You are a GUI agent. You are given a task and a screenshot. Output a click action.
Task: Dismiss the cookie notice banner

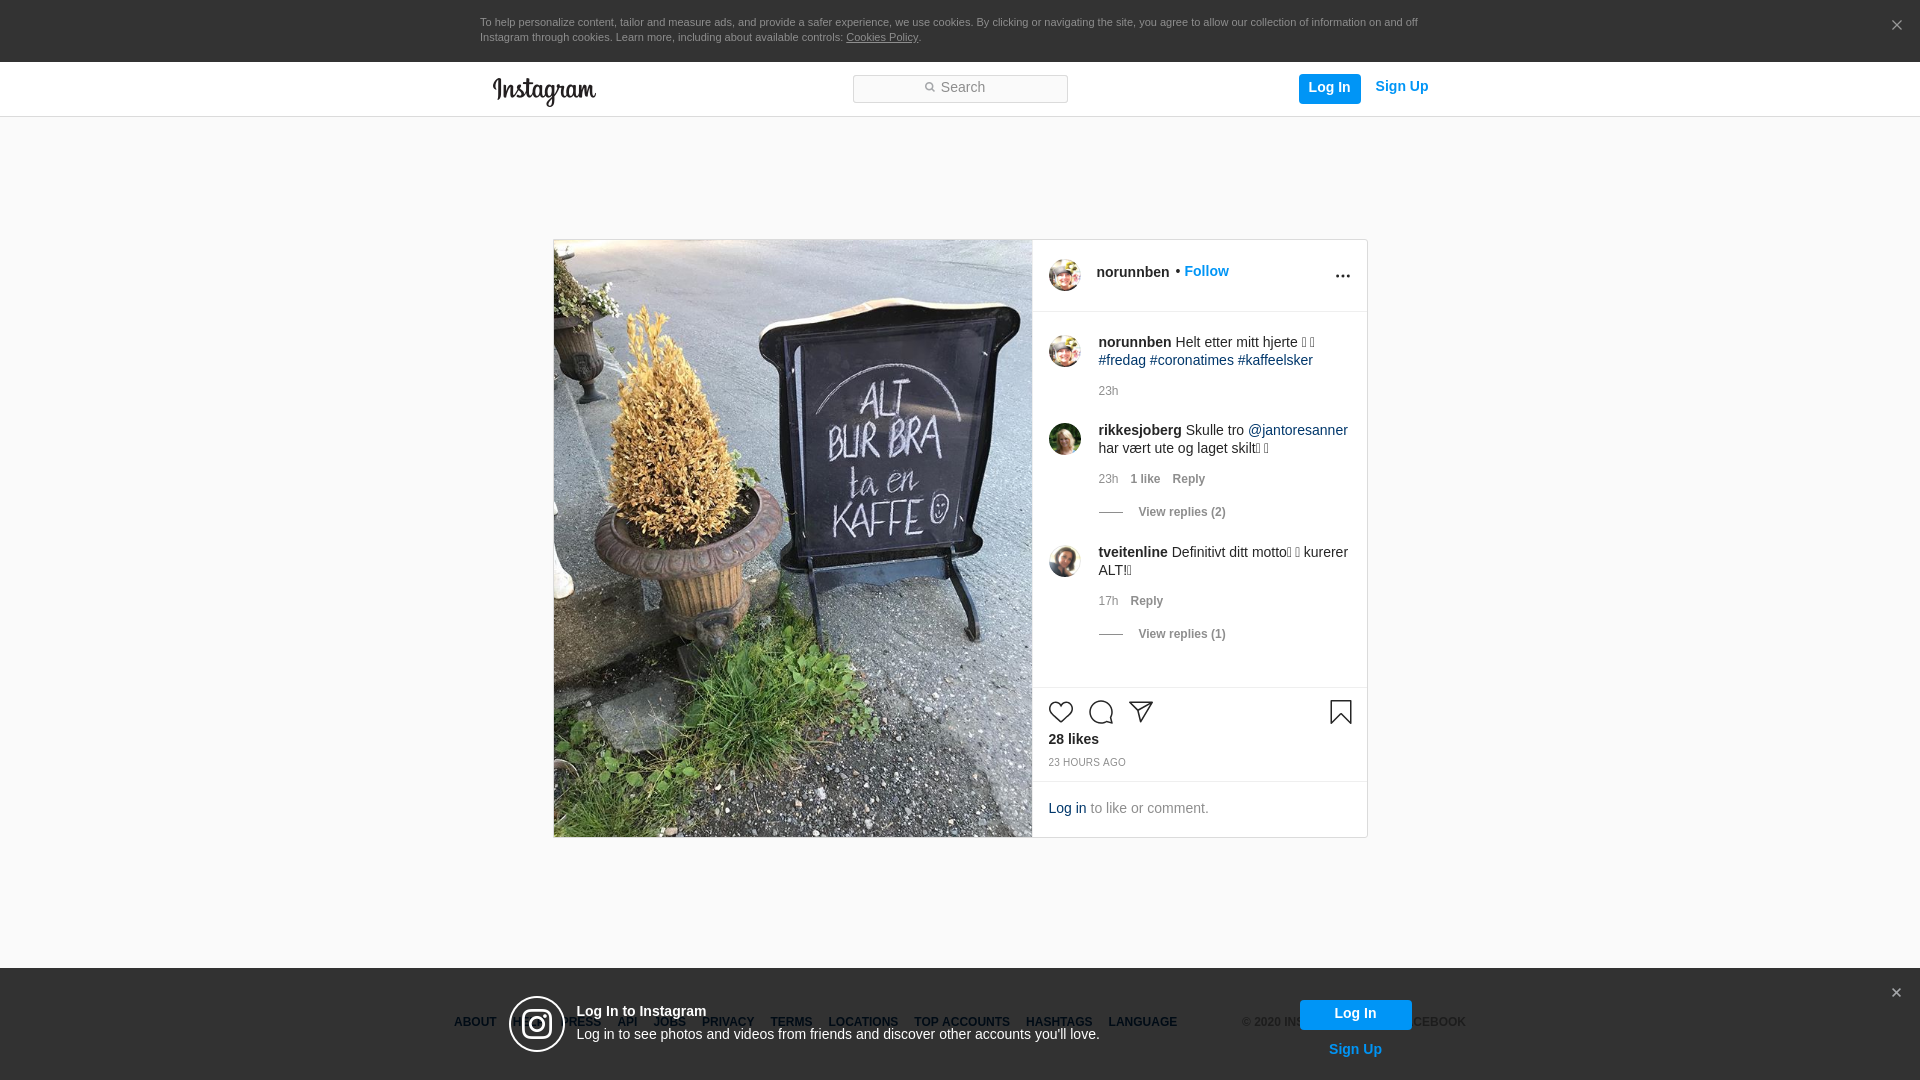[x=1896, y=26]
